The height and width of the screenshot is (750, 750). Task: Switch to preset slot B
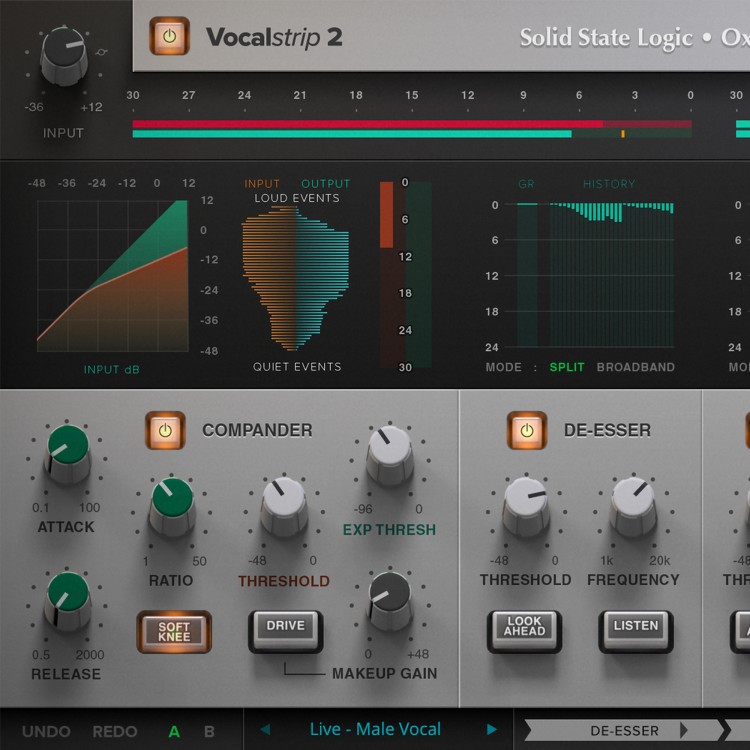(209, 731)
